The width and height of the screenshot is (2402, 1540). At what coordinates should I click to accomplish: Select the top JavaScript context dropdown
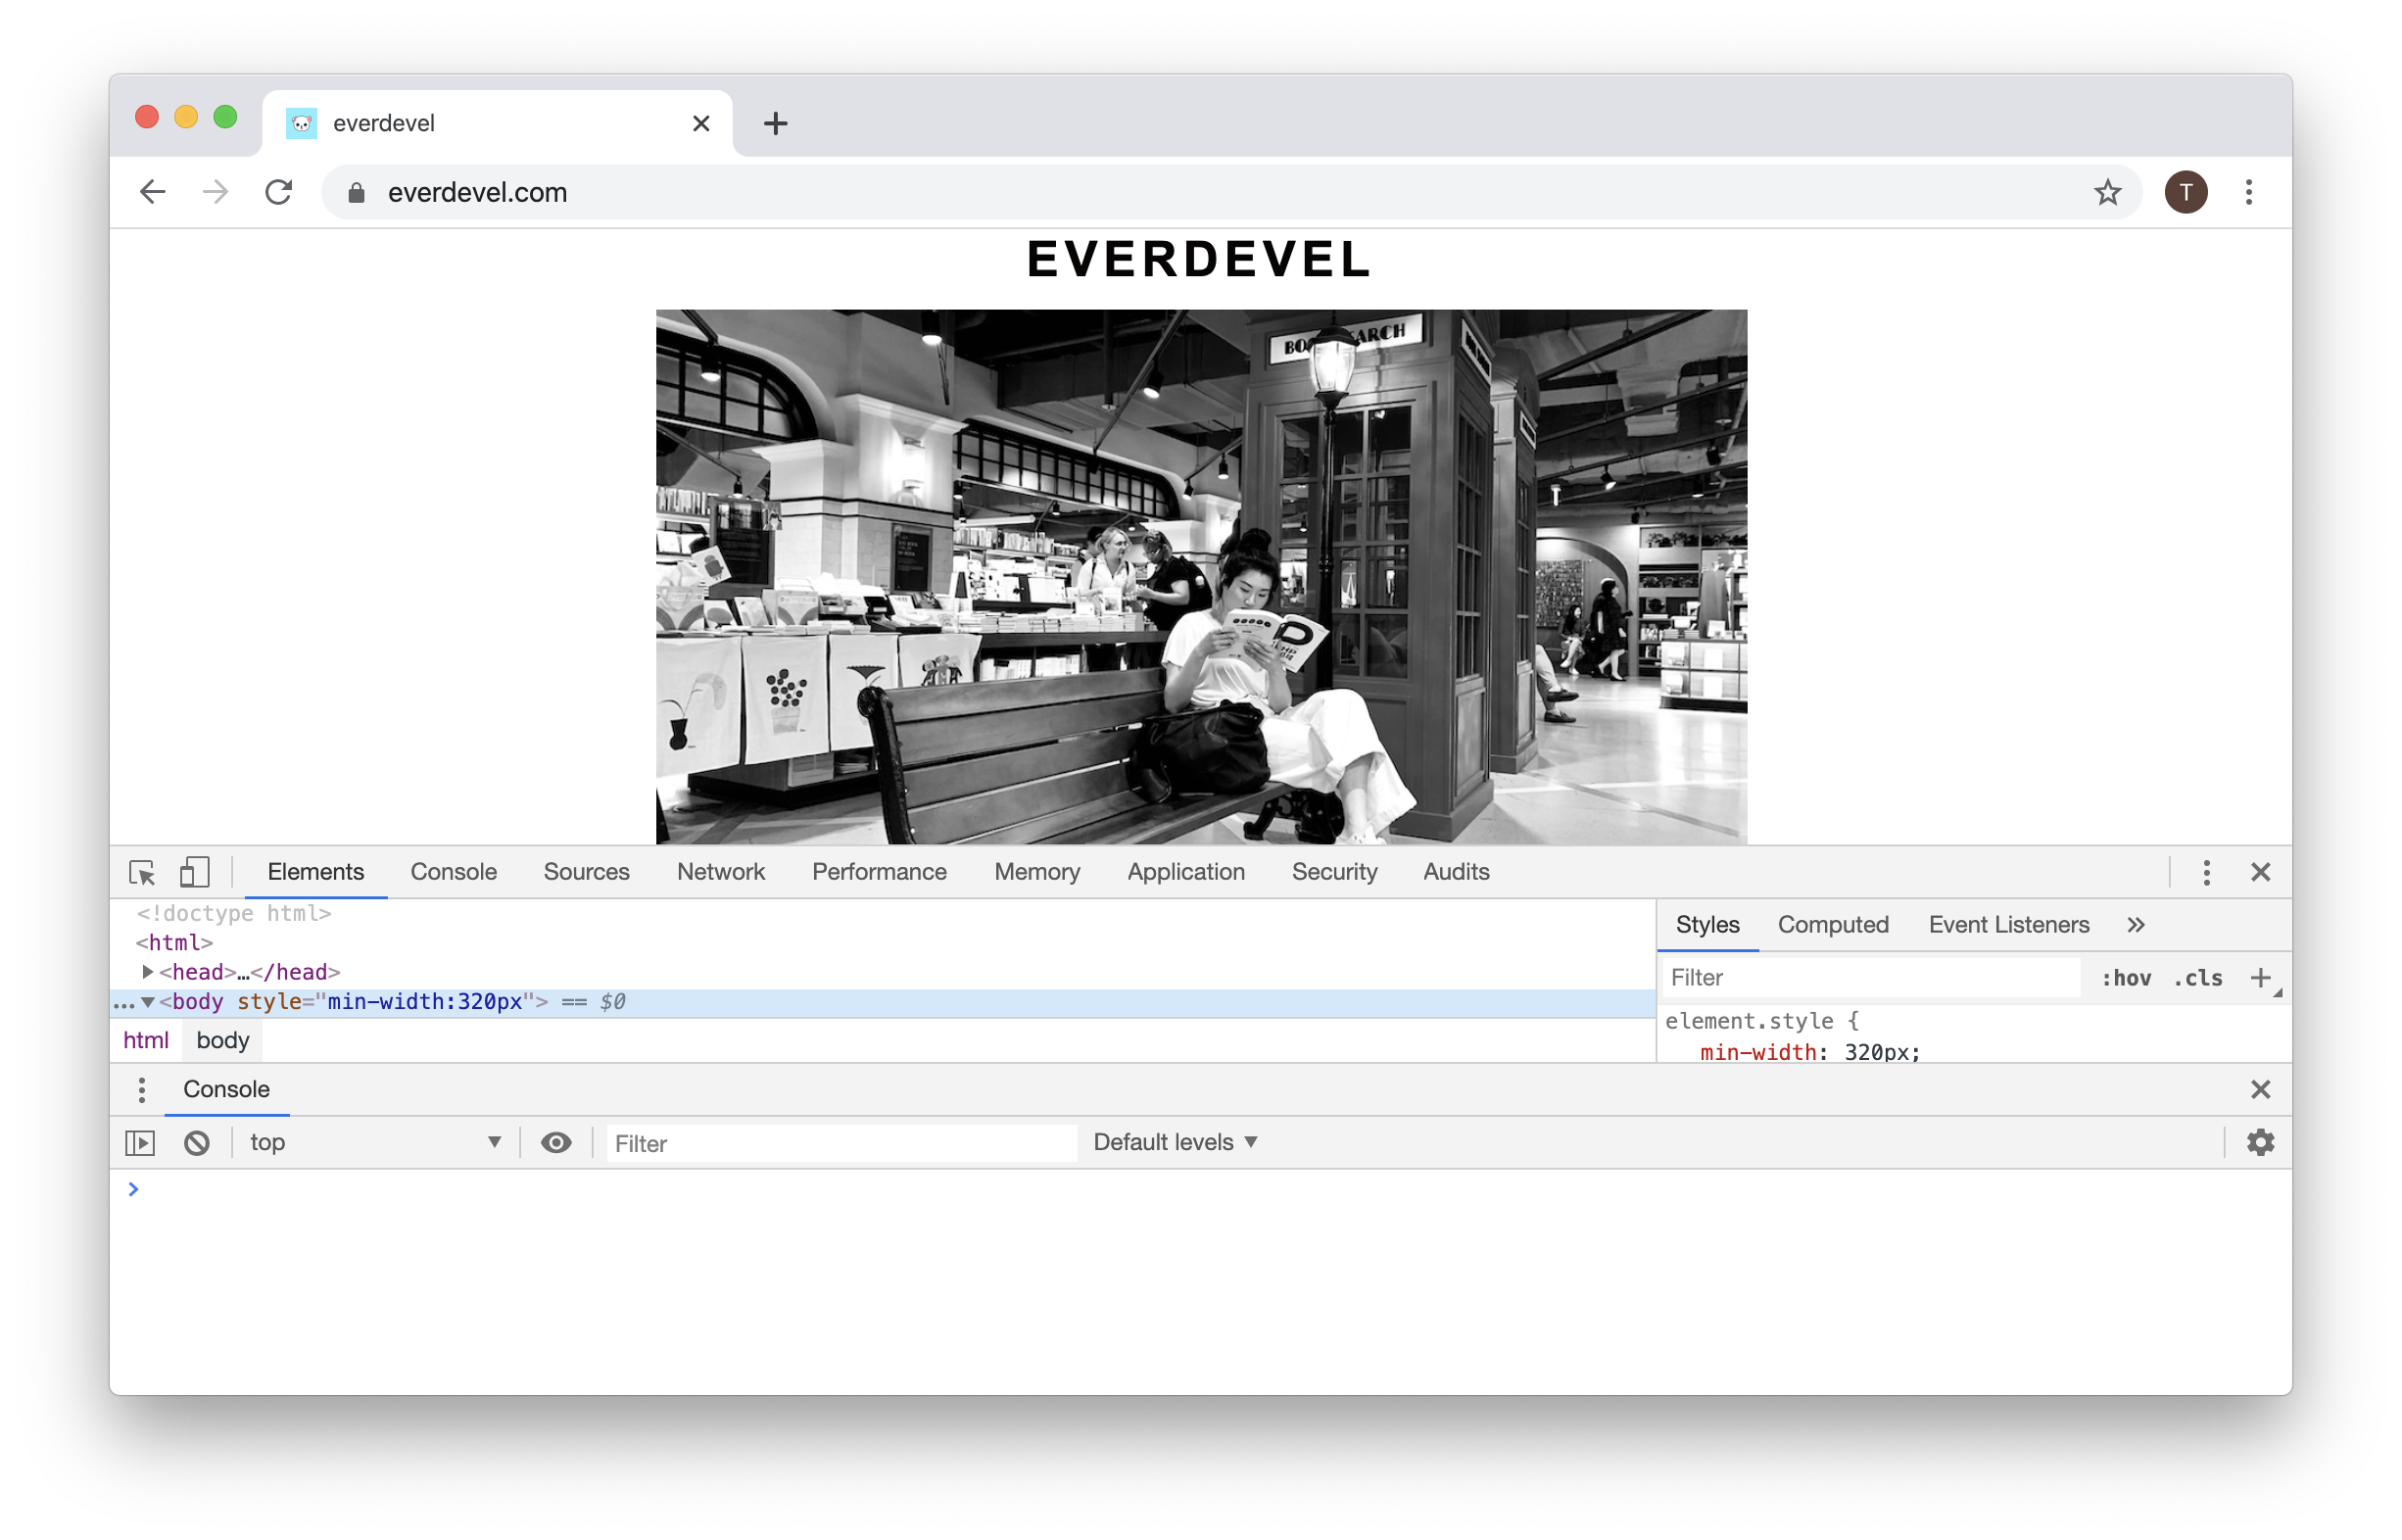coord(375,1143)
